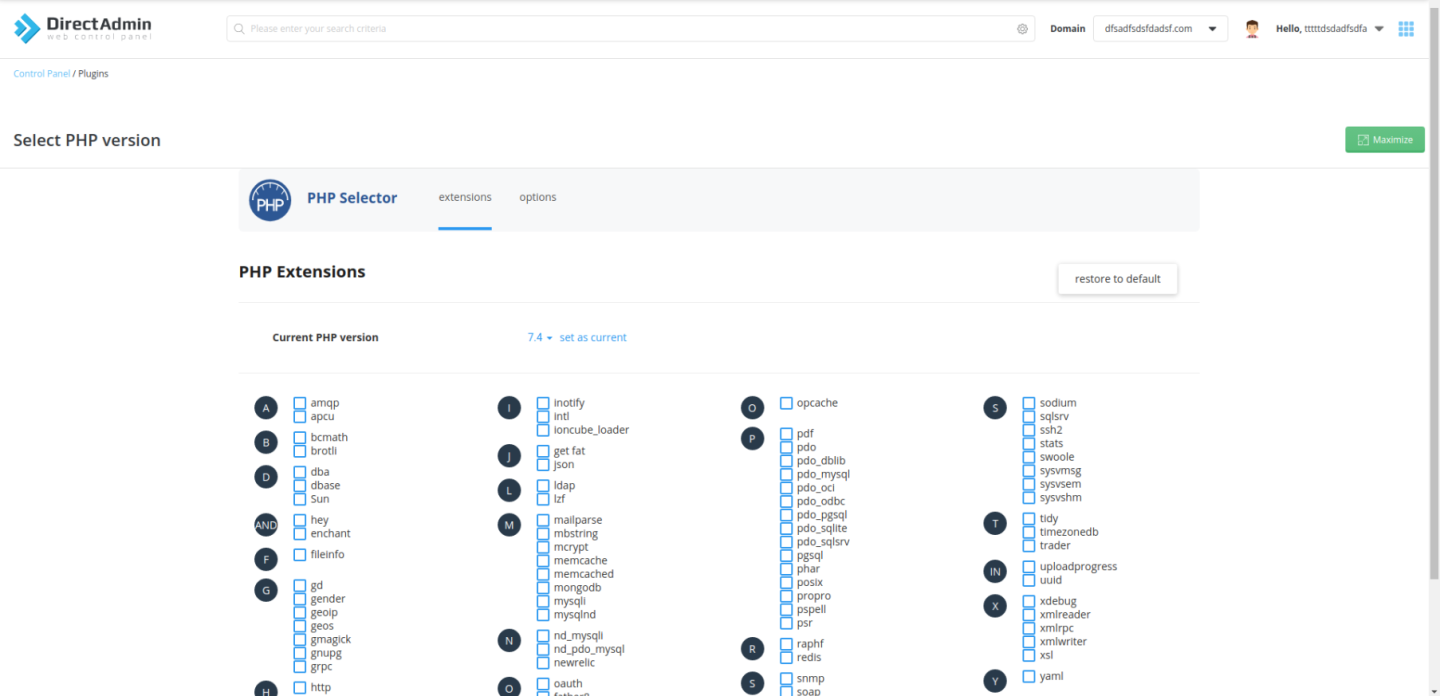Click the PHP Selector gauge icon
This screenshot has height=696, width=1440.
click(269, 200)
